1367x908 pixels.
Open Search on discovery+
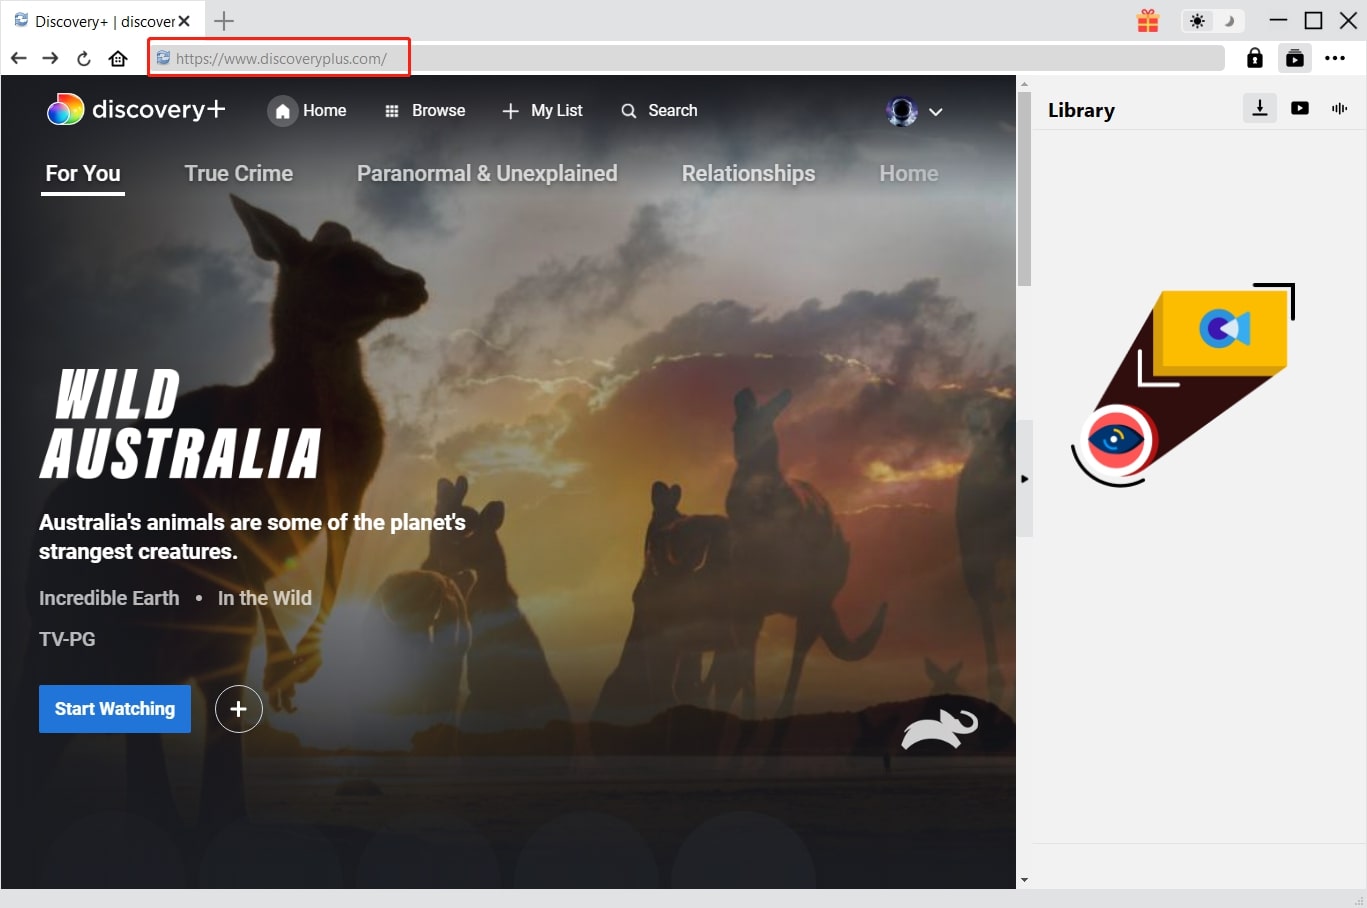pos(659,110)
